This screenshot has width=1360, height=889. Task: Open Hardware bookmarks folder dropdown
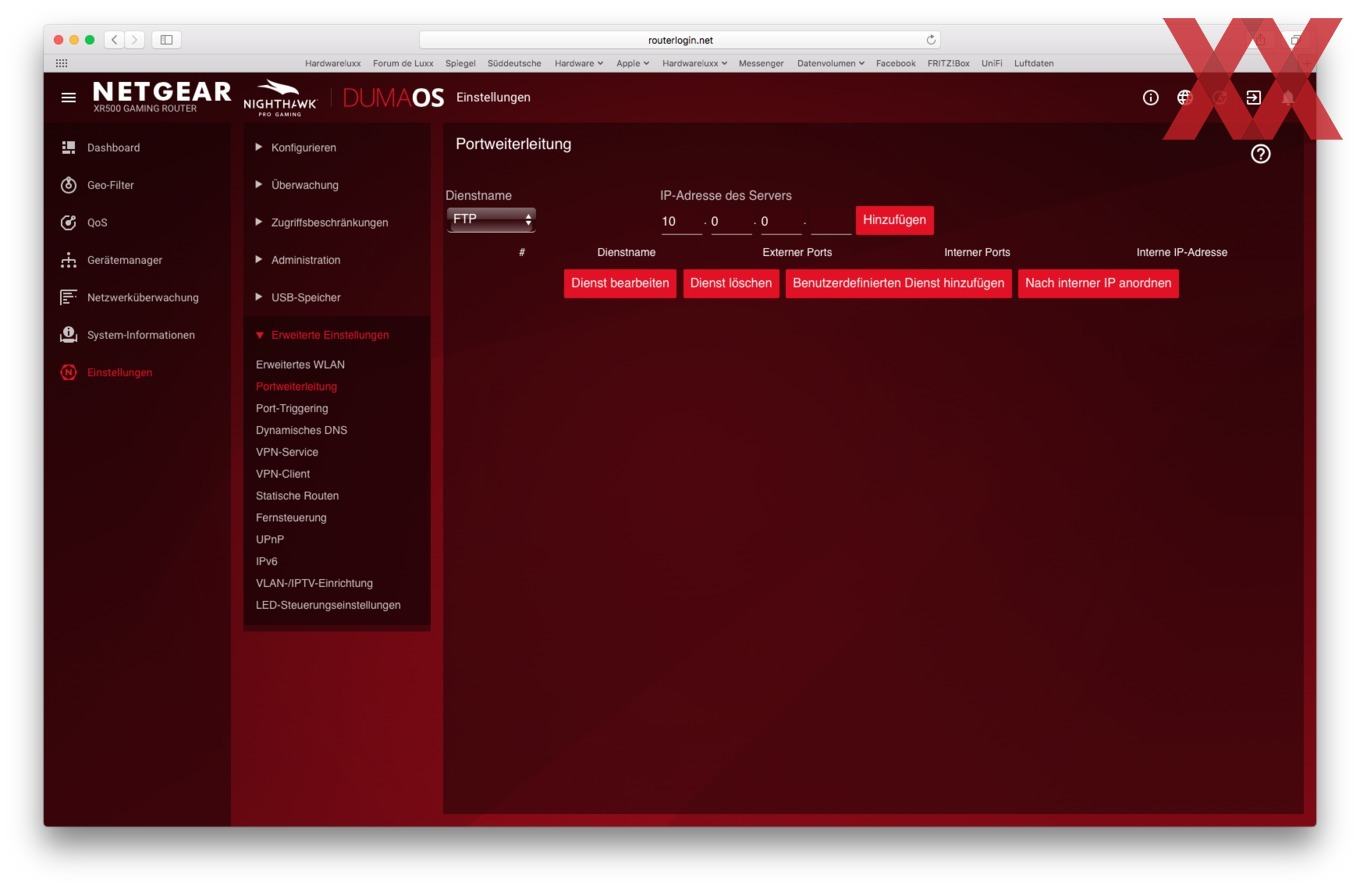(x=579, y=63)
